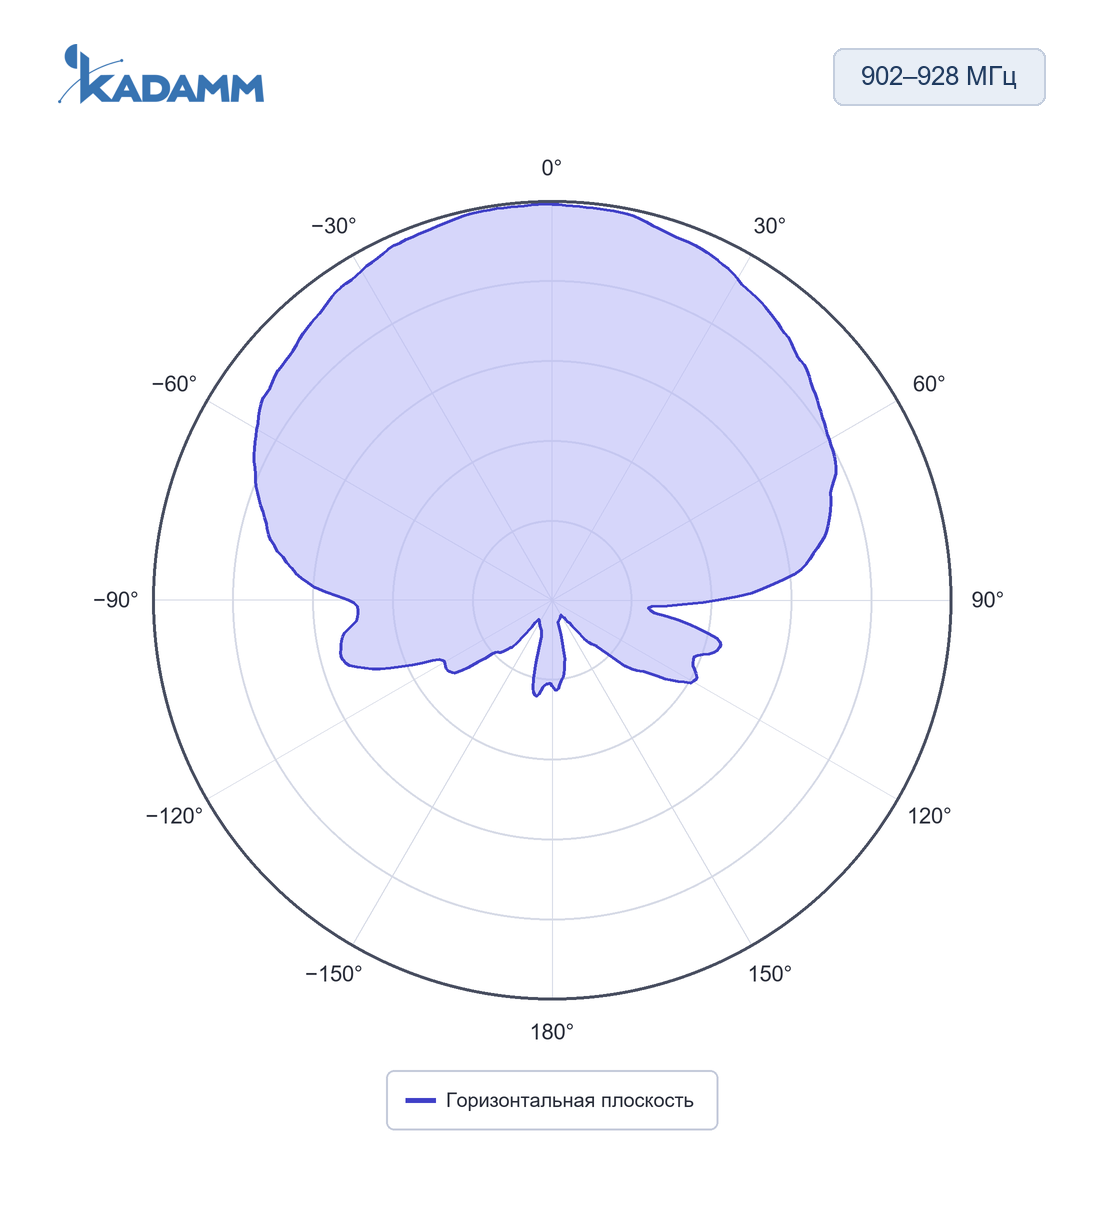This screenshot has width=1104, height=1211.
Task: Click the 60° angle label
Action: [929, 384]
